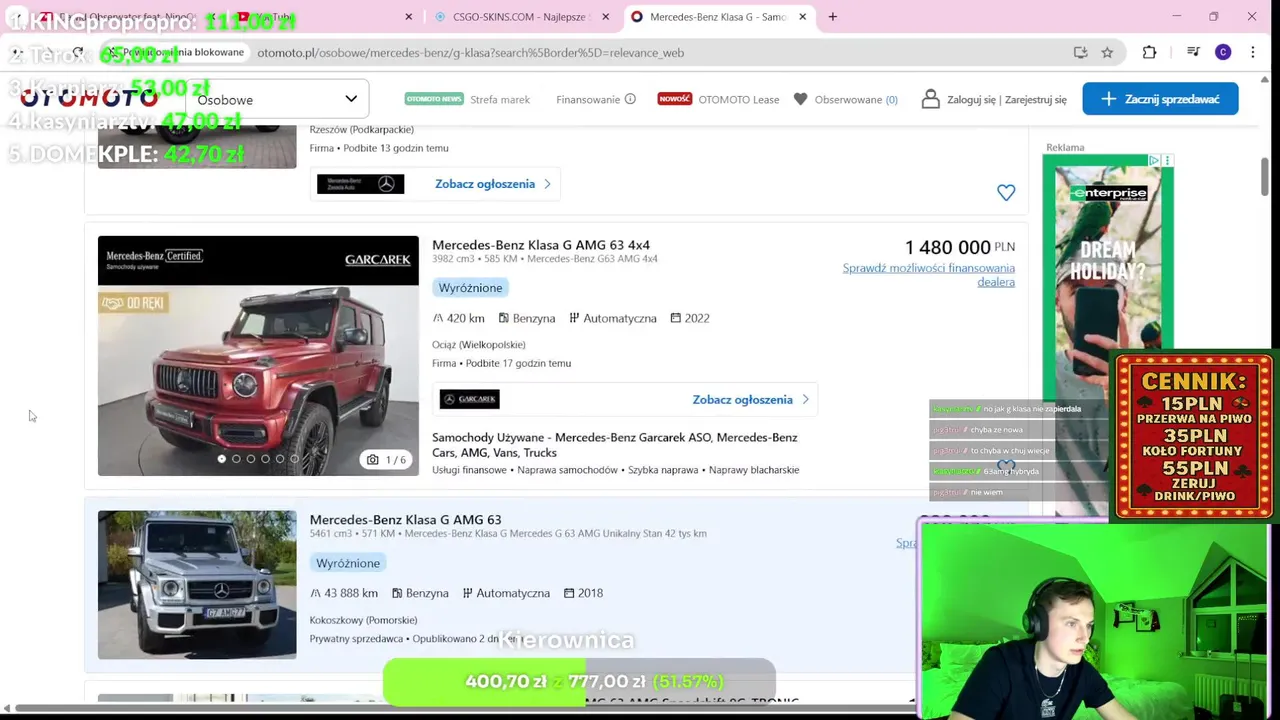
Task: Click the 420 km mileage value
Action: (x=465, y=318)
